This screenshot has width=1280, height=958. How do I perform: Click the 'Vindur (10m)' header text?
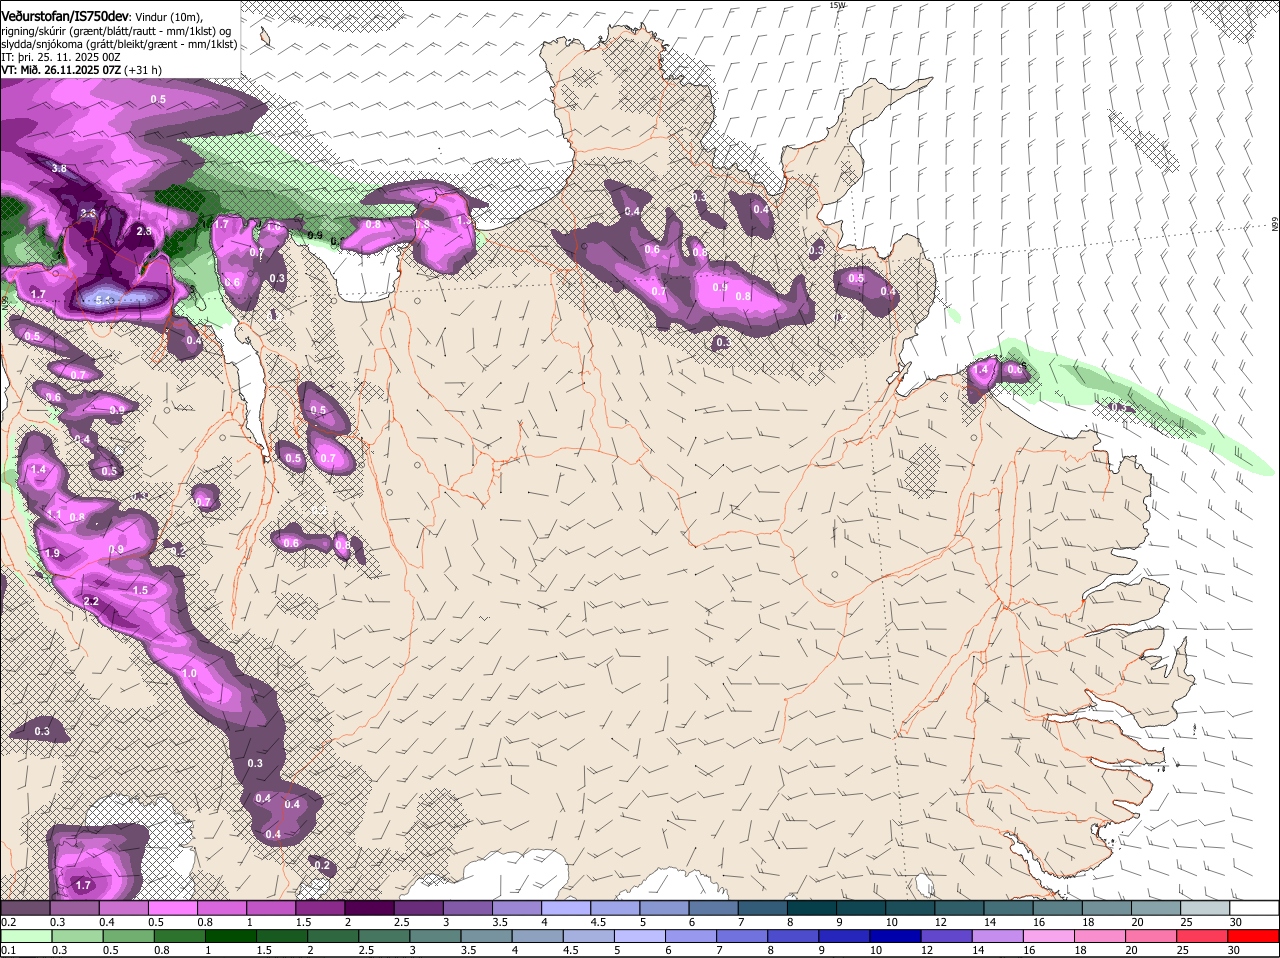click(x=168, y=17)
